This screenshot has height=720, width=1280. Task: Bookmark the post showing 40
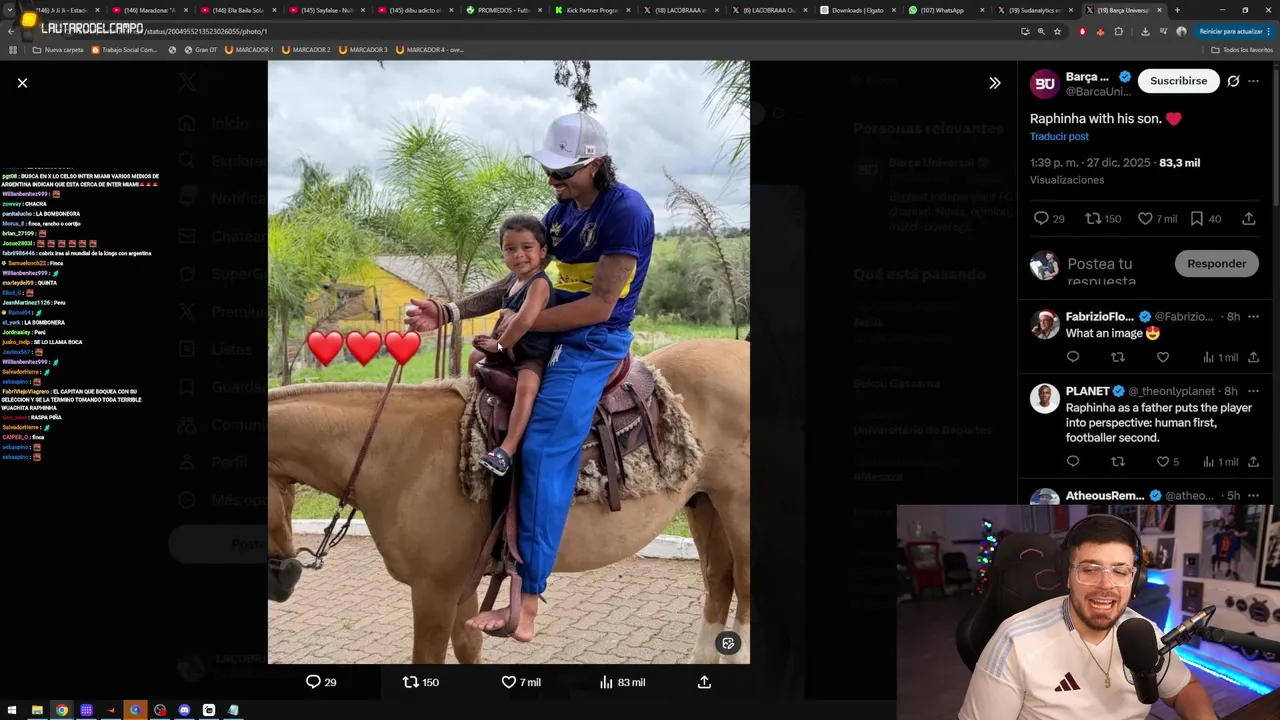tap(1197, 219)
